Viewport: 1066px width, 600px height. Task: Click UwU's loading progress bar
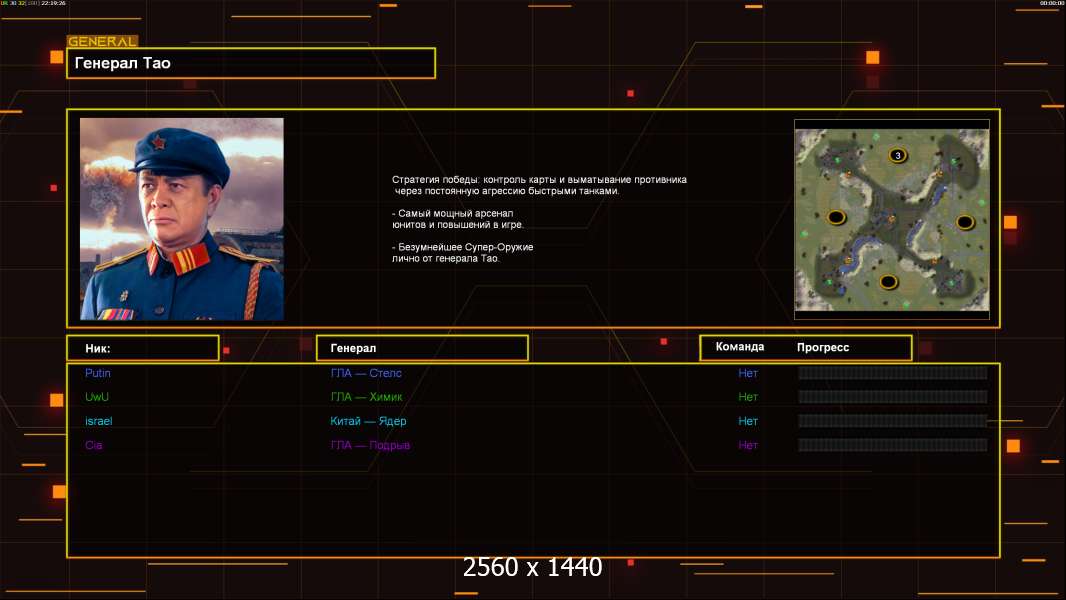pyautogui.click(x=893, y=397)
